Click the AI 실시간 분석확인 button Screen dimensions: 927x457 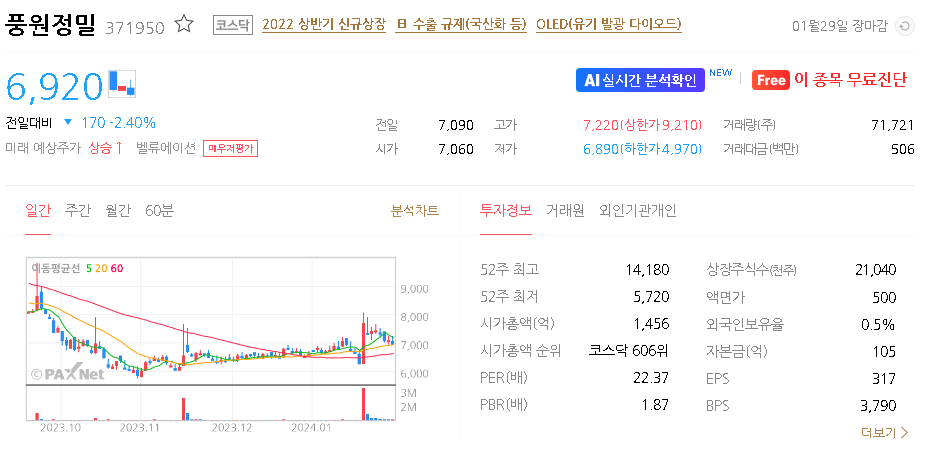tap(640, 80)
